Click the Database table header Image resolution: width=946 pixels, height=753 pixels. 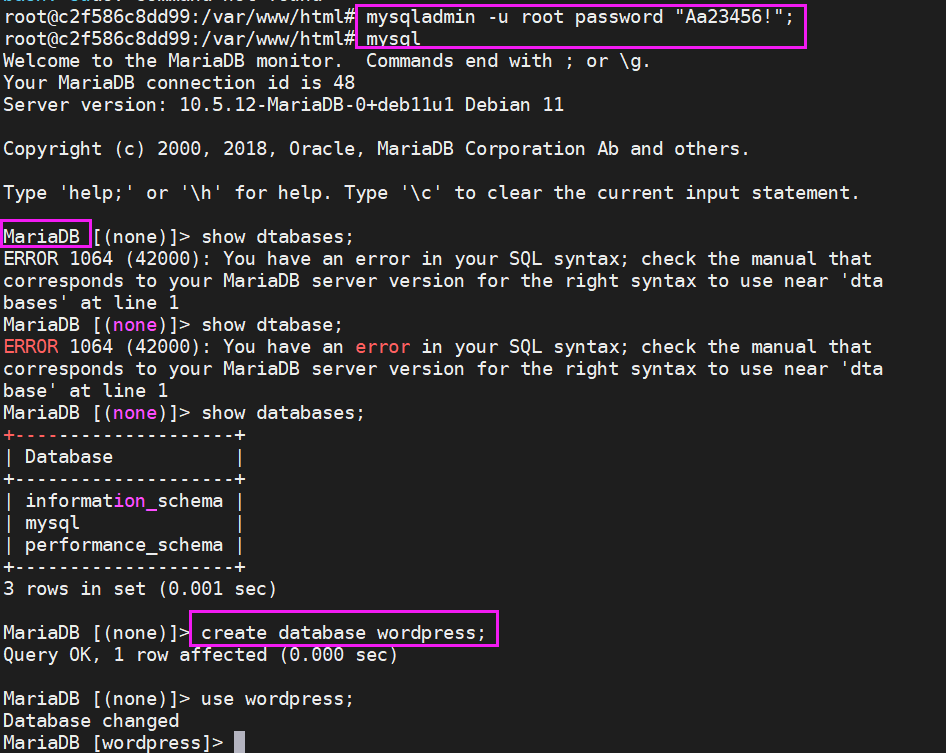69,457
